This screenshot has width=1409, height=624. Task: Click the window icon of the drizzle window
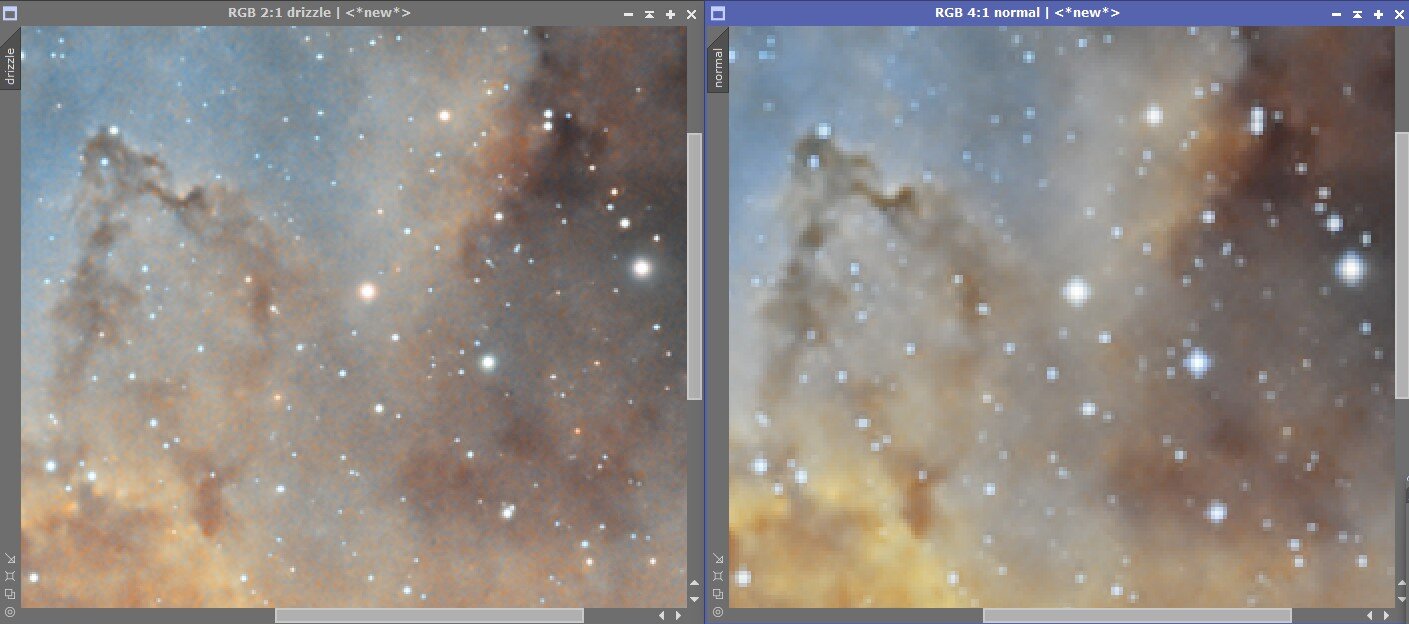tap(10, 14)
